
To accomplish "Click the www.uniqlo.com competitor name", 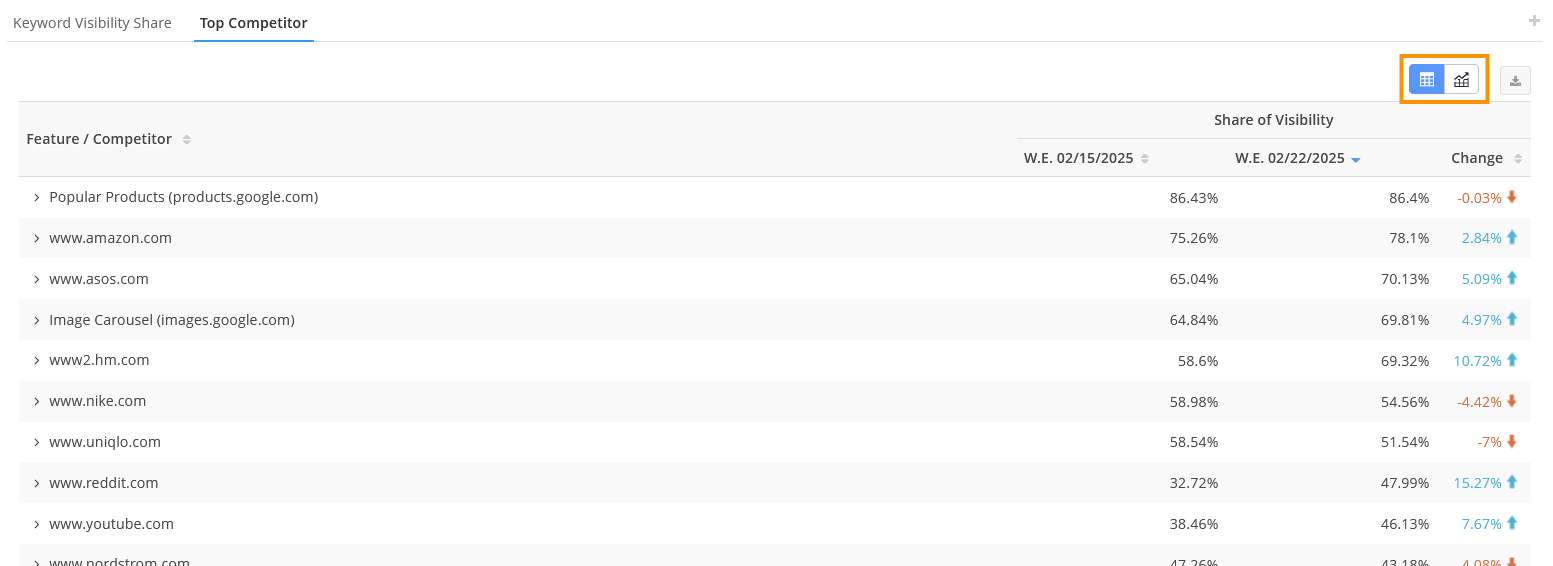I will click(104, 442).
